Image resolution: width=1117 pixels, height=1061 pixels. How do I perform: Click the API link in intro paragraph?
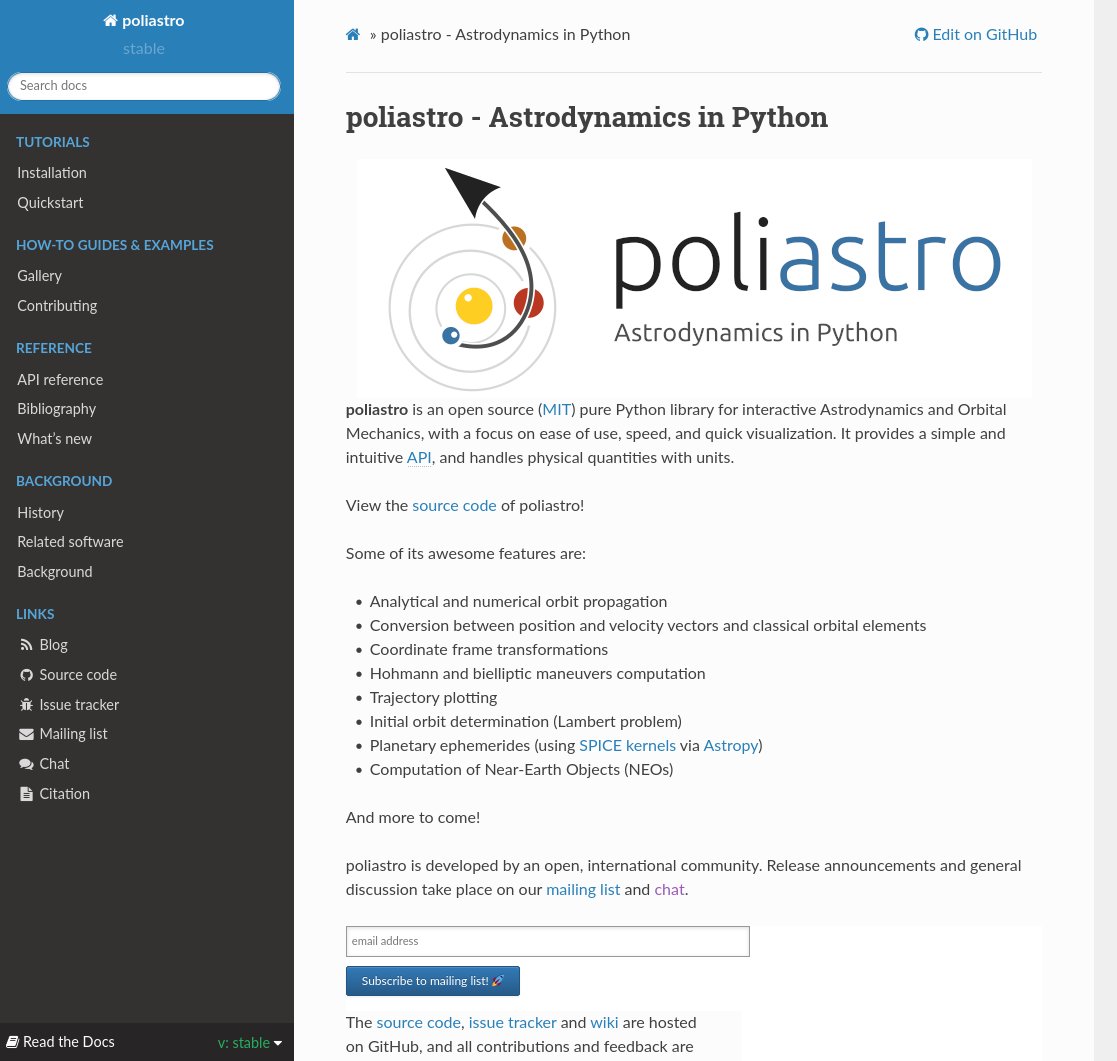(419, 457)
